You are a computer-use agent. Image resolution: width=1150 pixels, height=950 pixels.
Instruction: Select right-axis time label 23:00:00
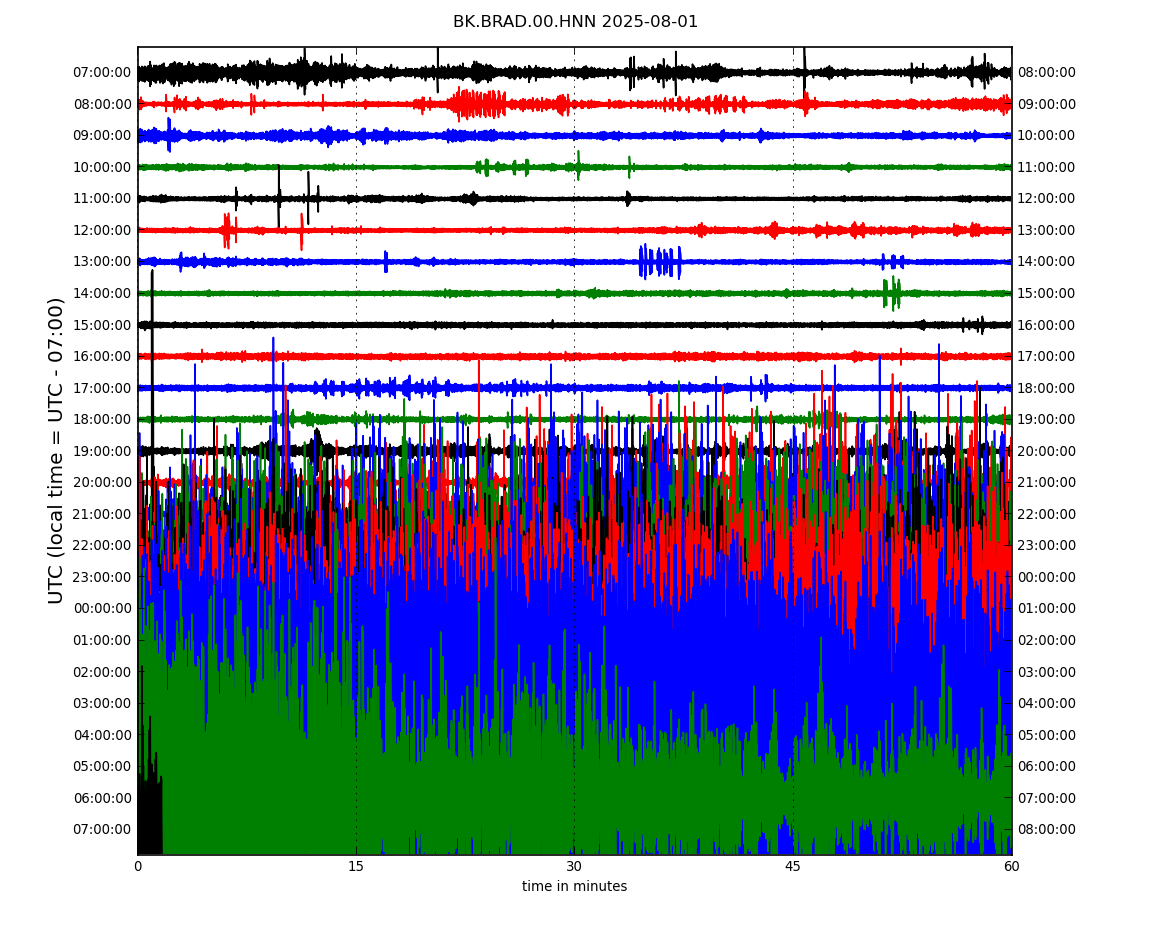click(x=1047, y=546)
